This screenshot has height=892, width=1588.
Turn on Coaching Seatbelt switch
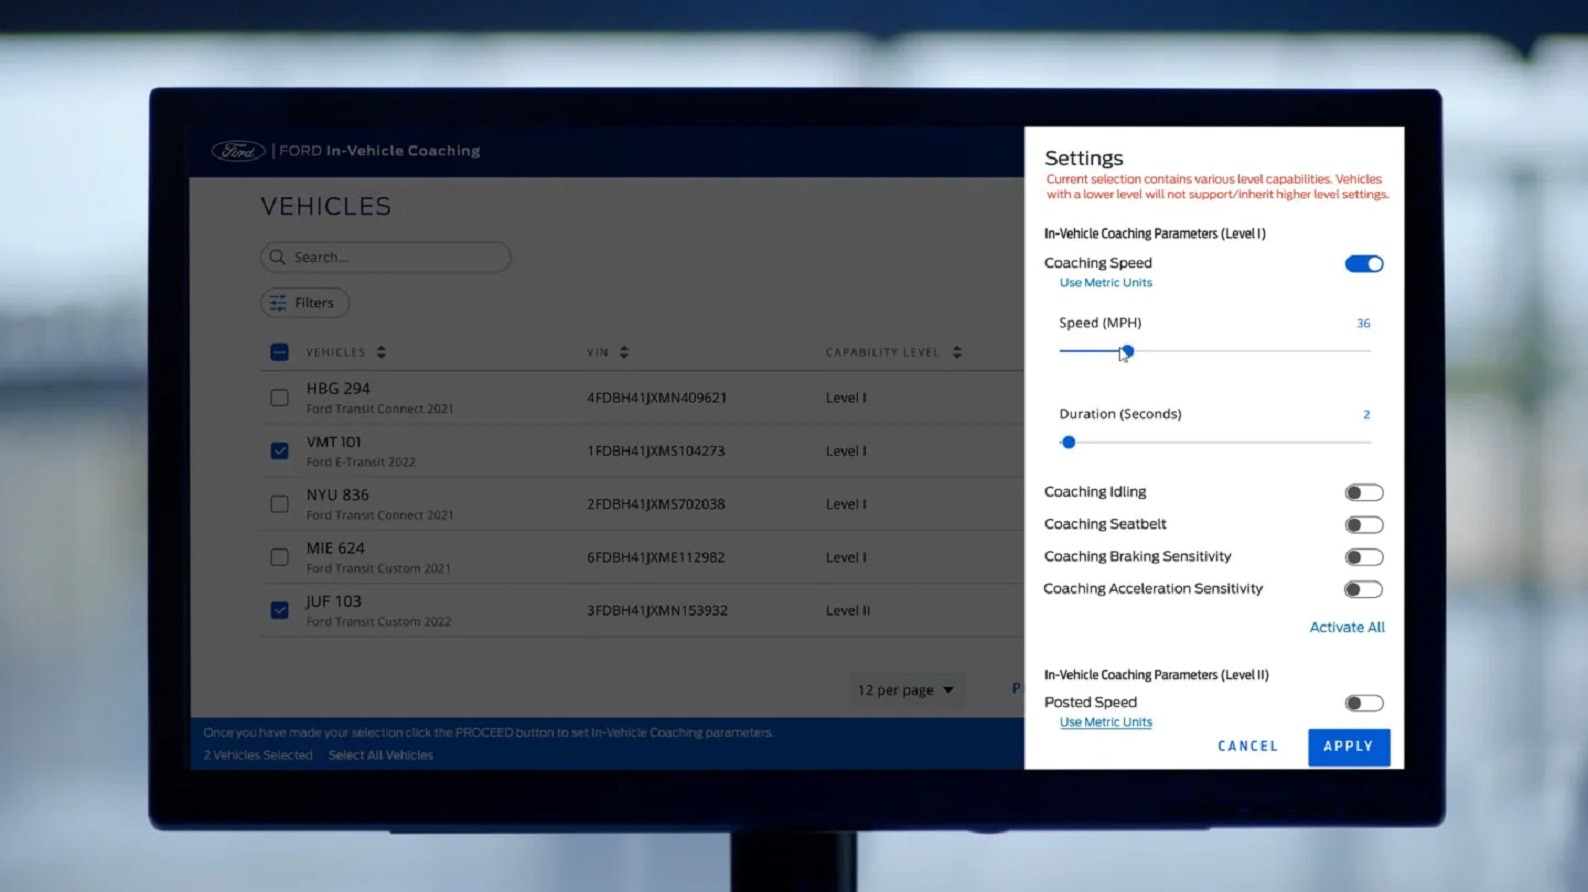point(1363,525)
